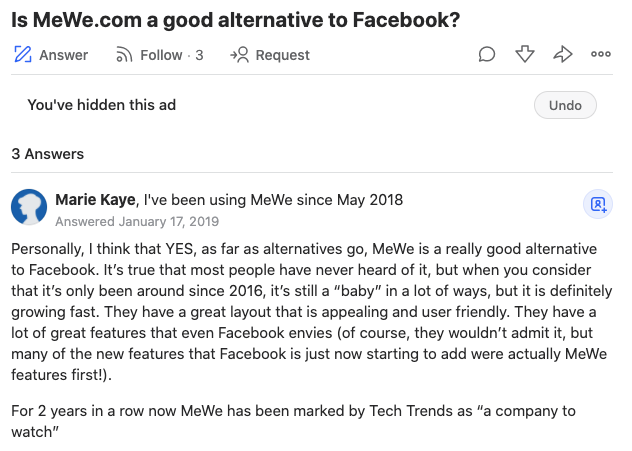Viewport: 632px width, 451px height.
Task: Open the three-dot more options menu
Action: tap(601, 54)
